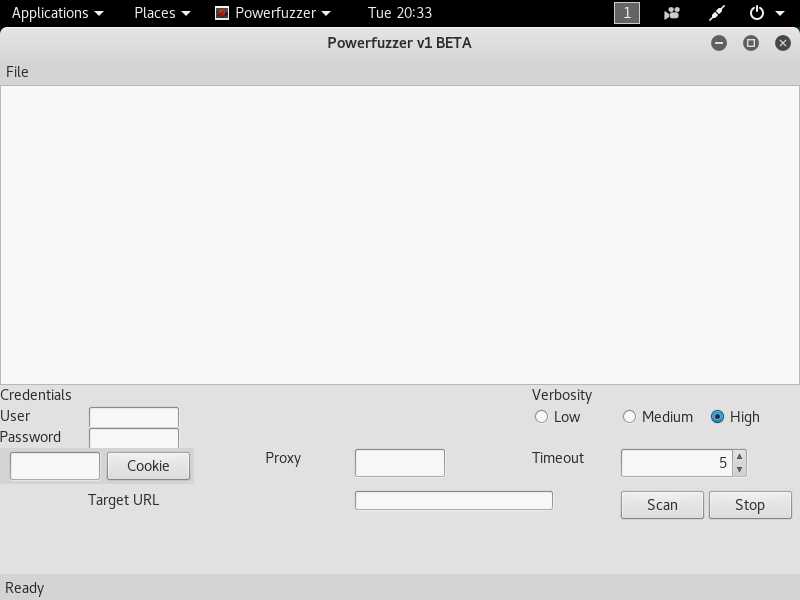Click the video camera recorder tray icon
The height and width of the screenshot is (600, 800).
tap(671, 13)
